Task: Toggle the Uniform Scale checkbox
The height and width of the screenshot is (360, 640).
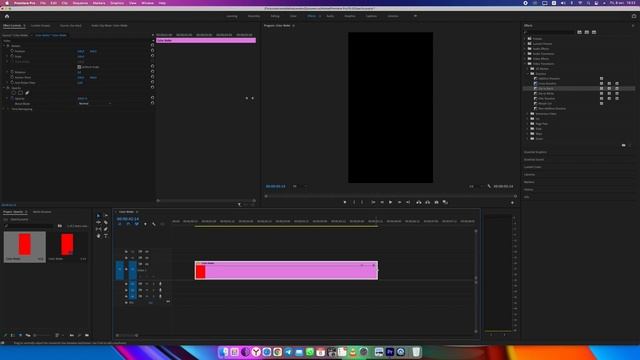Action: [79, 67]
